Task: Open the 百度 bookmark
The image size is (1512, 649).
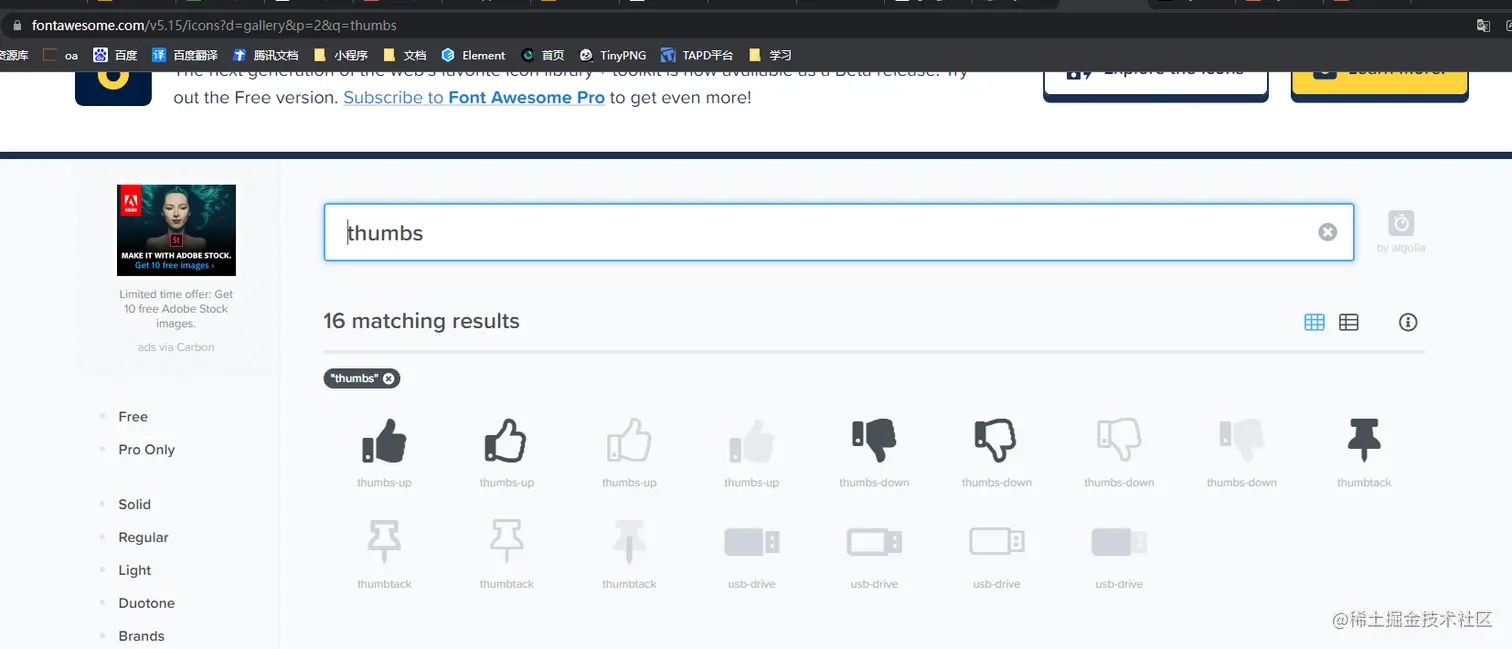Action: point(115,55)
